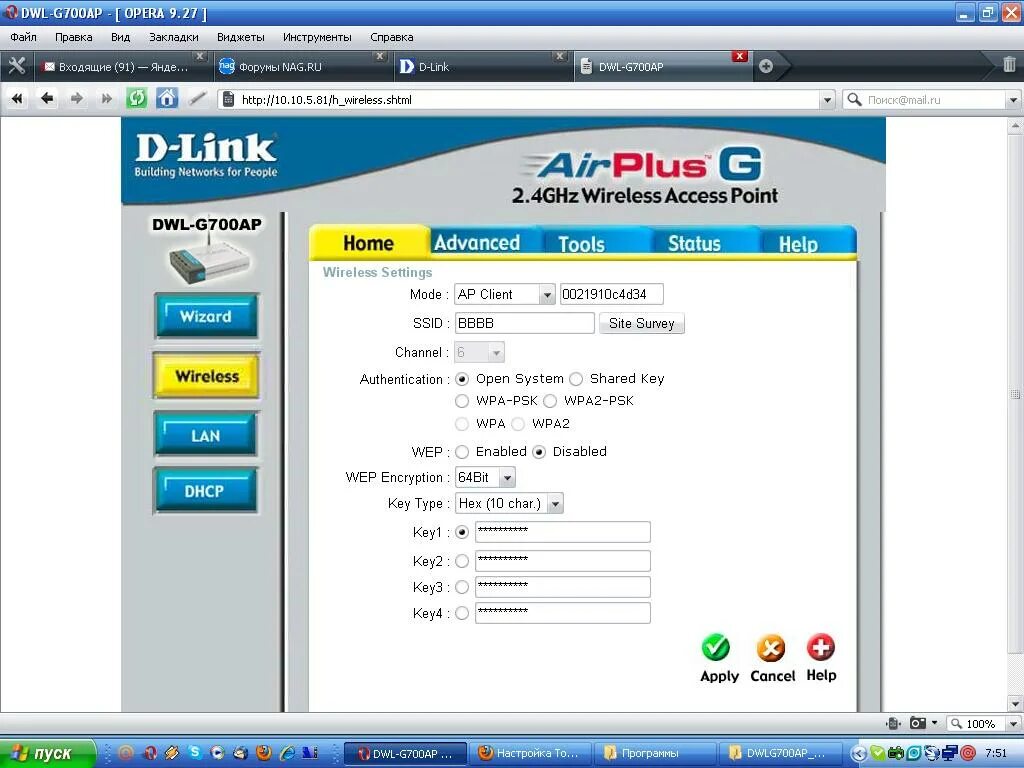Go to Opera home page icon
1024x768 pixels.
tap(167, 99)
